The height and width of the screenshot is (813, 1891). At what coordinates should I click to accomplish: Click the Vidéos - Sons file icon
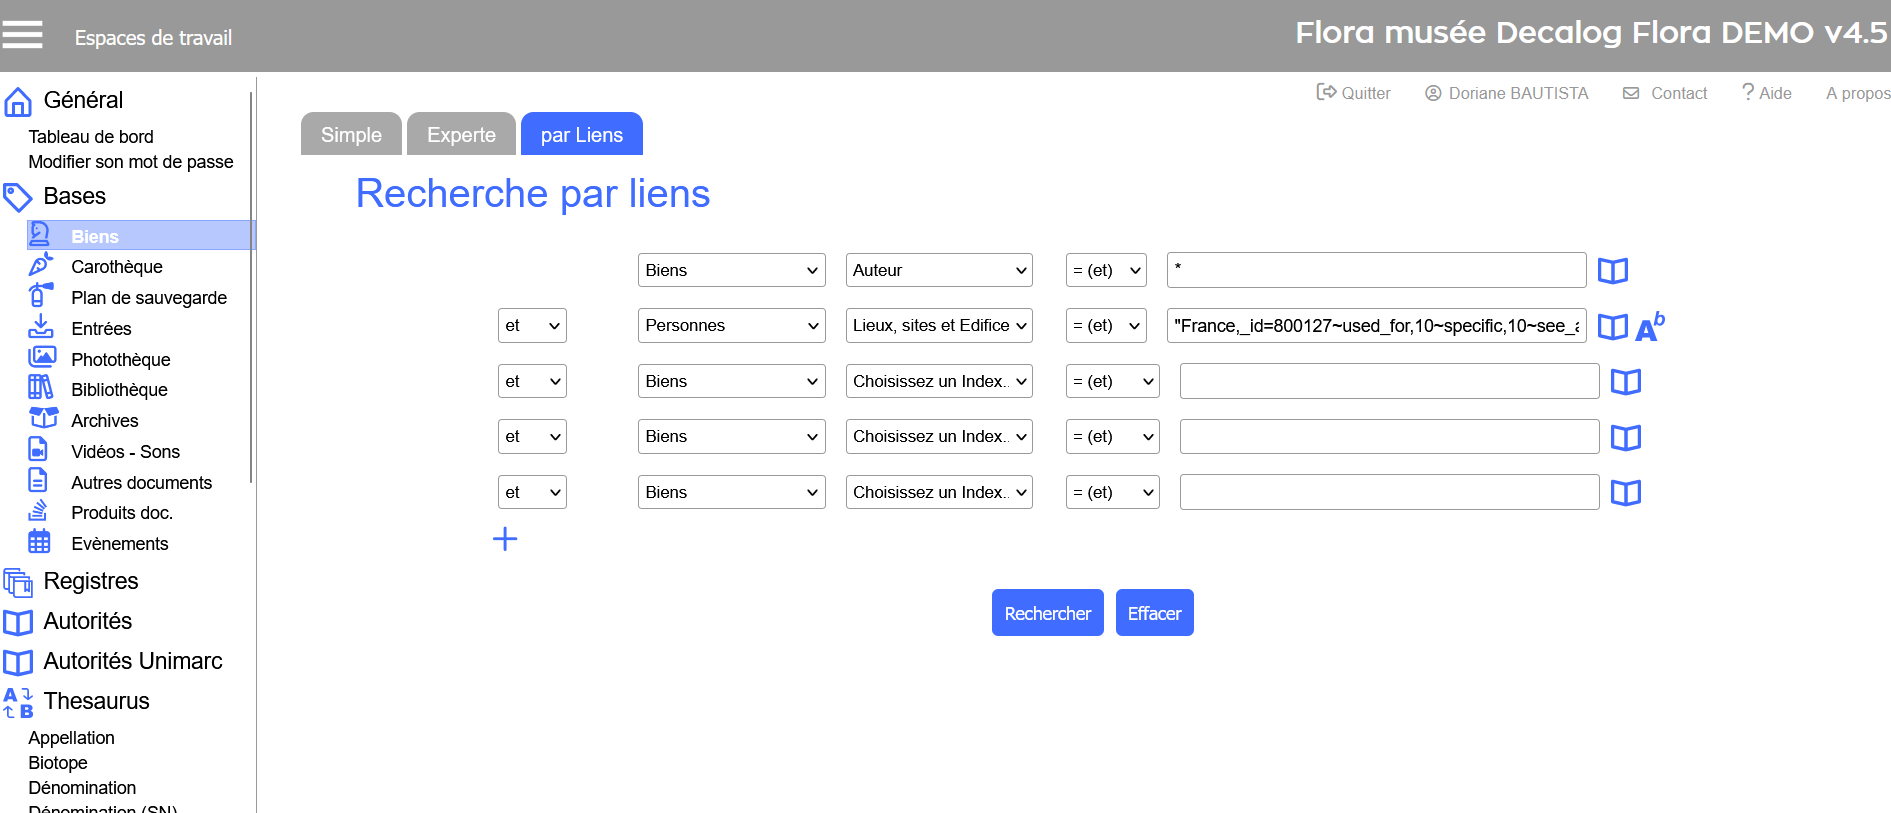(x=38, y=449)
